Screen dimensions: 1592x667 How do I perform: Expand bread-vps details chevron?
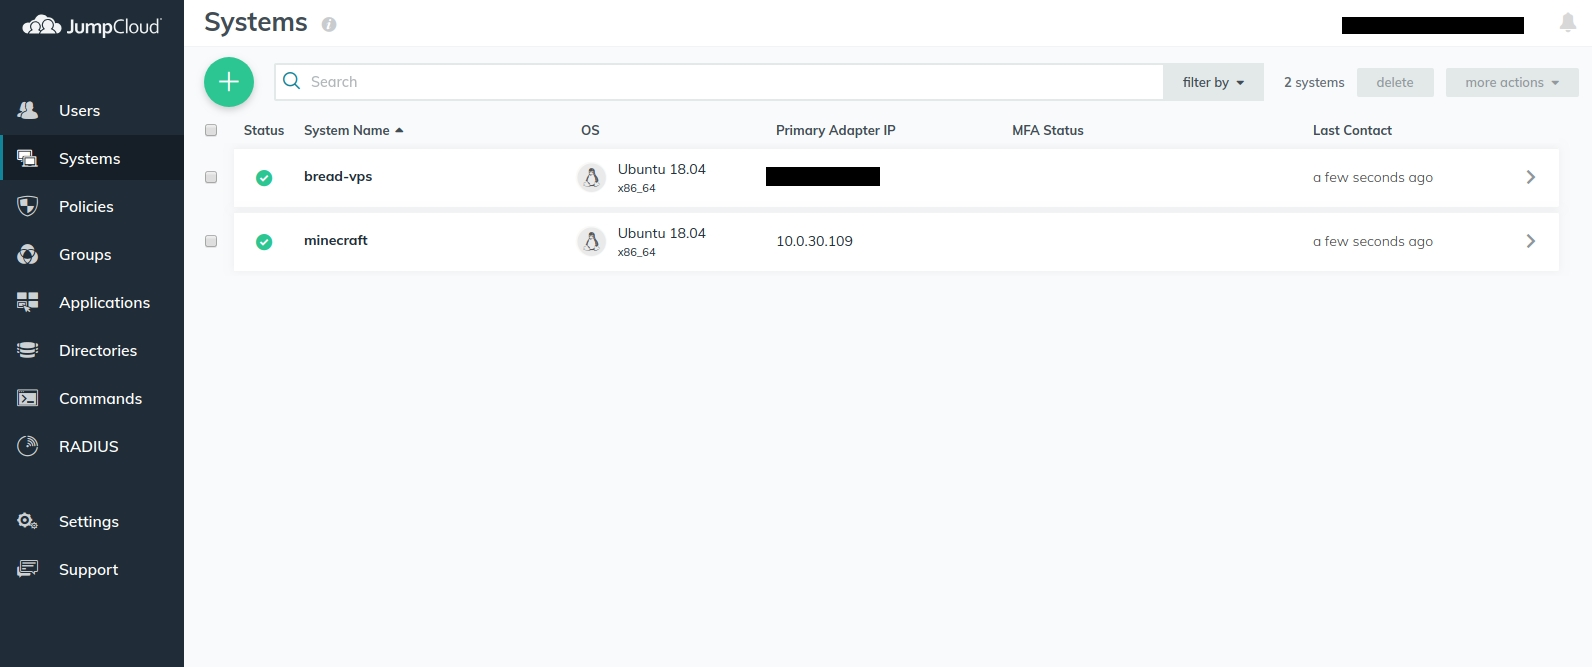1531,177
